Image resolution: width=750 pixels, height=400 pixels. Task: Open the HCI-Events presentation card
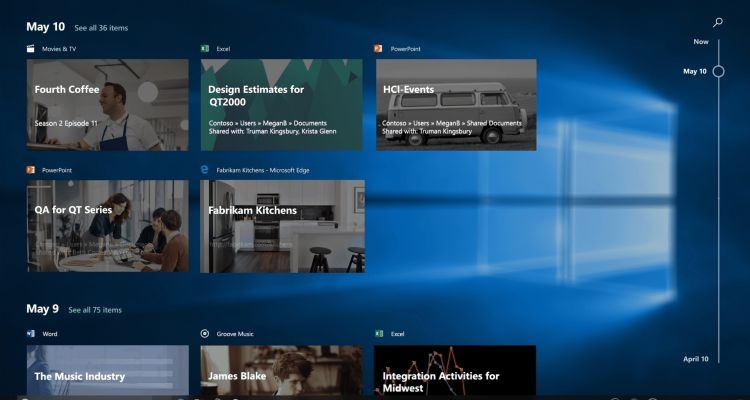point(456,105)
